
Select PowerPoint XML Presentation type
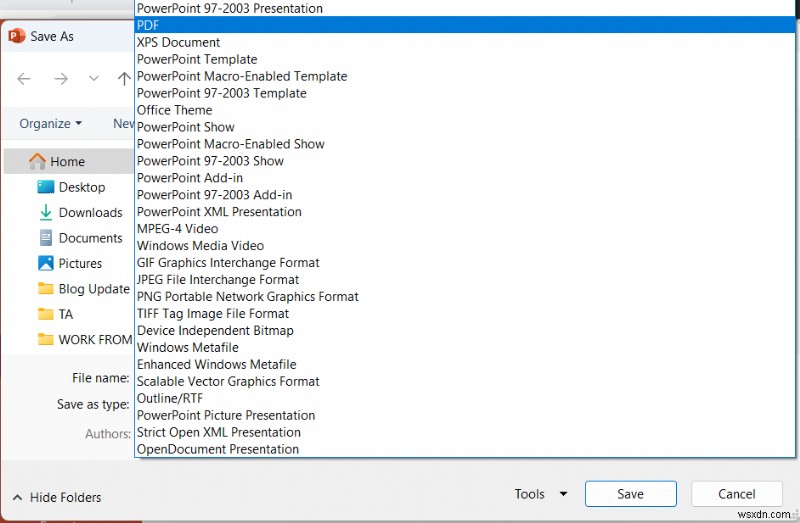[465, 212]
